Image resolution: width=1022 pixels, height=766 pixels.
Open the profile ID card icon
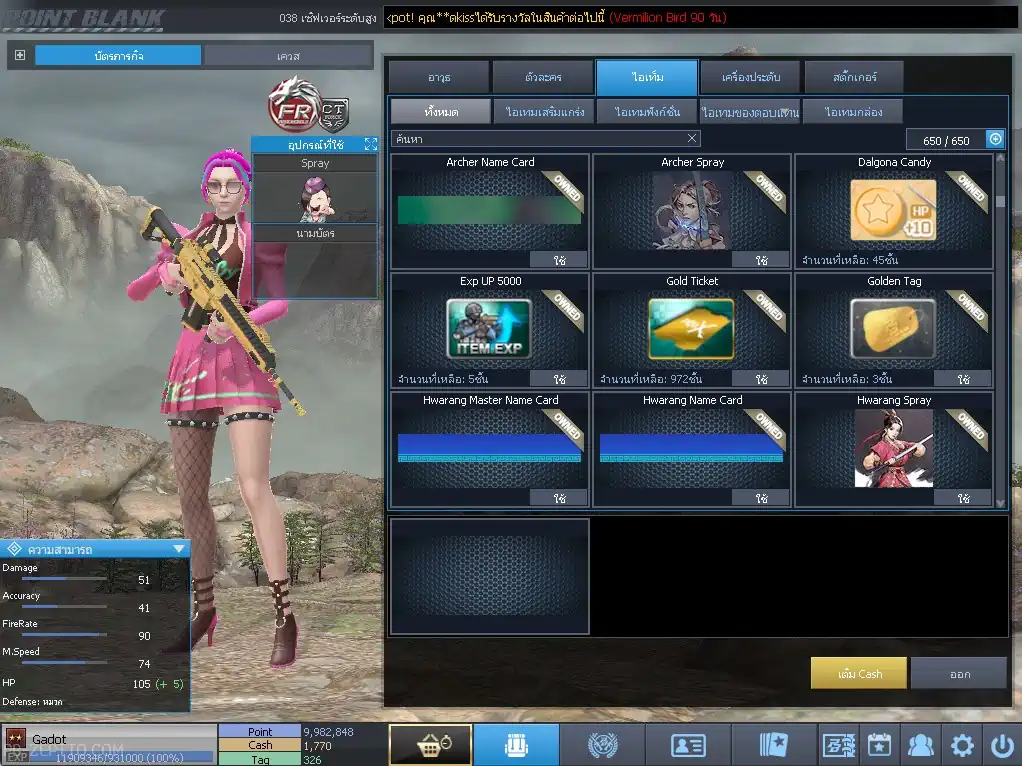tap(688, 745)
